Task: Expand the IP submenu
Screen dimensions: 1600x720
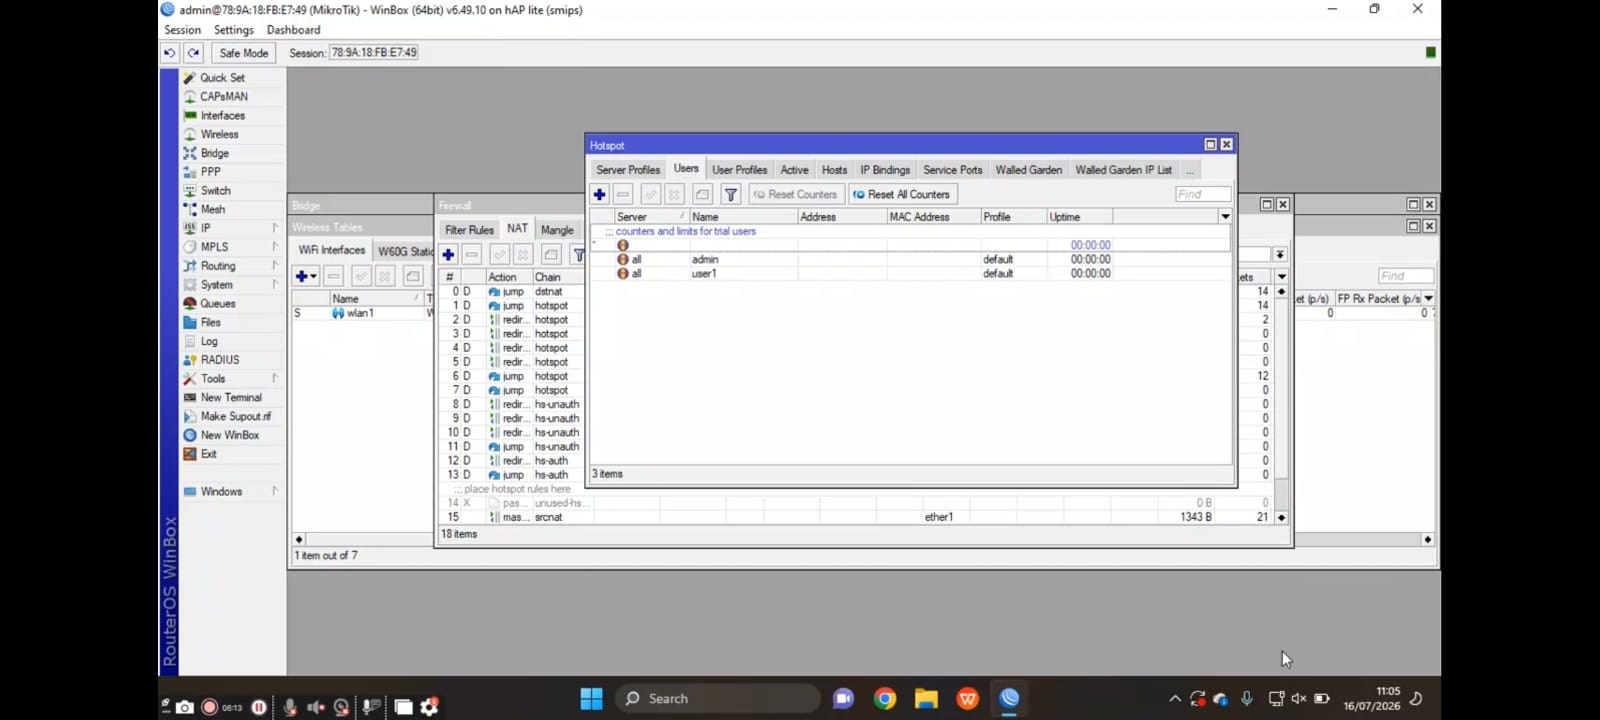Action: 275,228
